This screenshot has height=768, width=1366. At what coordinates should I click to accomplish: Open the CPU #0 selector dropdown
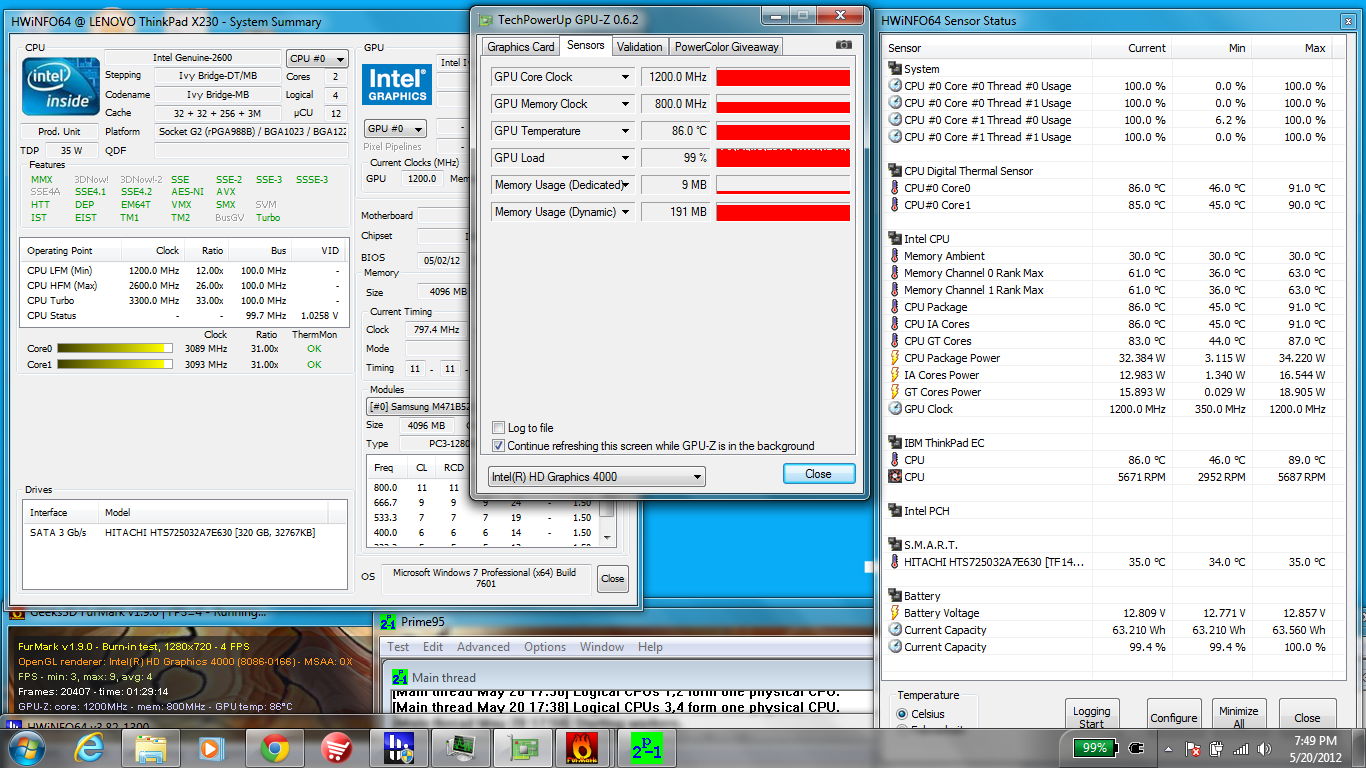tap(318, 59)
